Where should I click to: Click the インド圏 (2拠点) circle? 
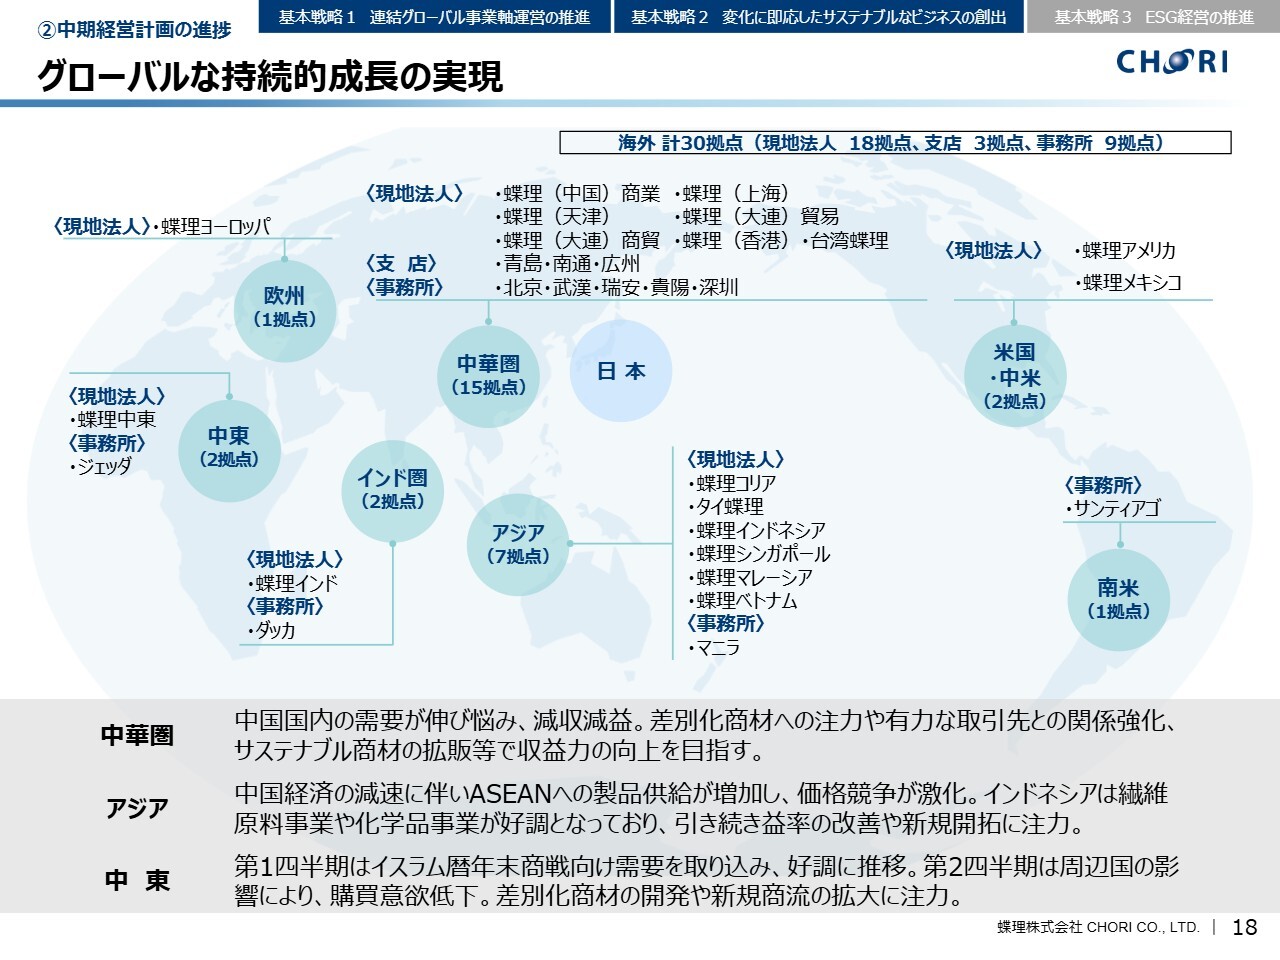click(x=392, y=490)
